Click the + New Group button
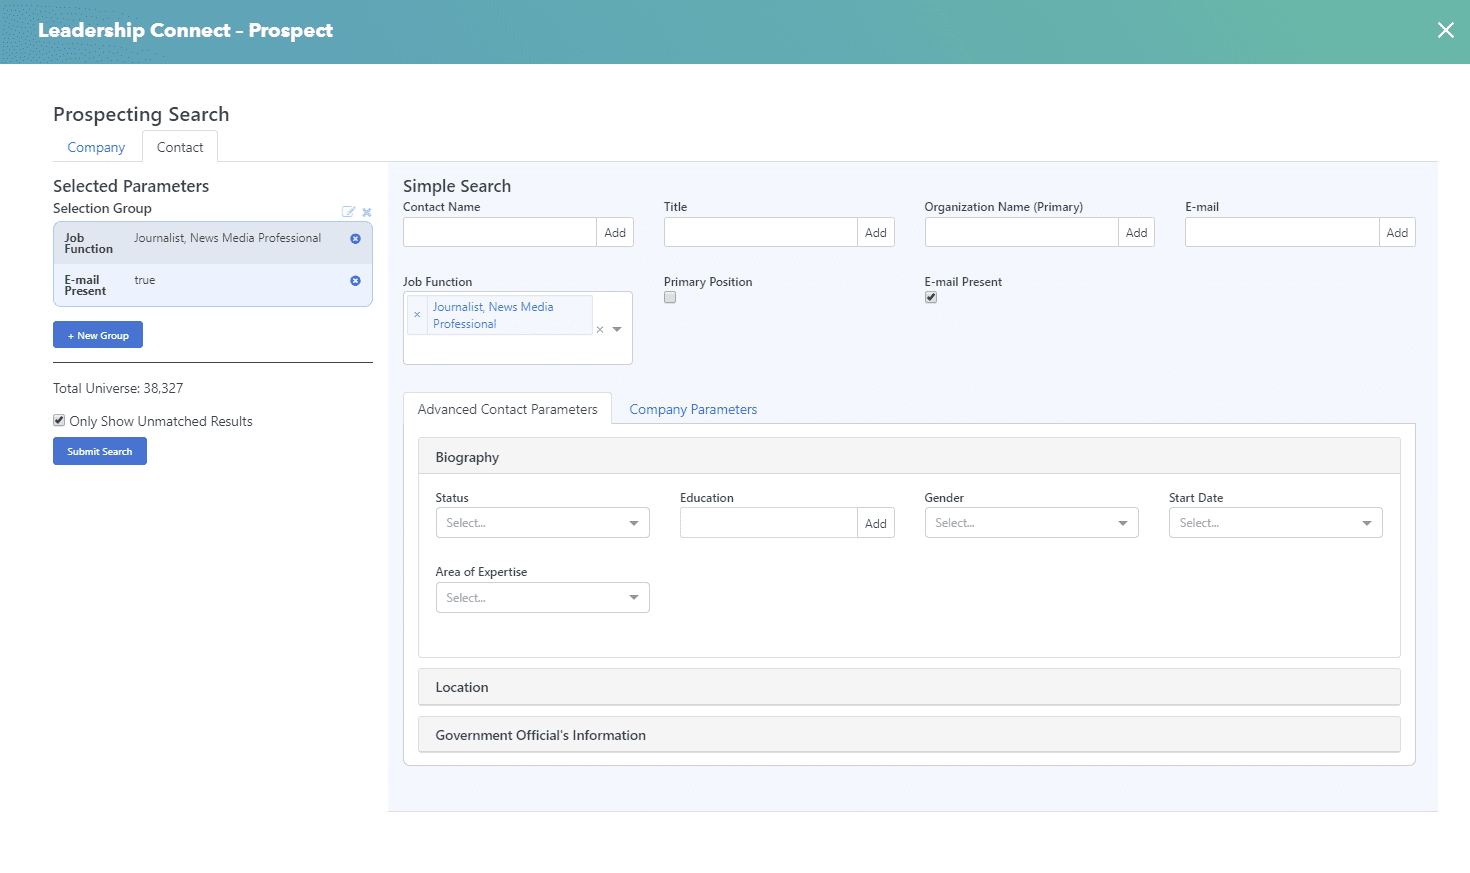This screenshot has width=1470, height=873. click(98, 335)
